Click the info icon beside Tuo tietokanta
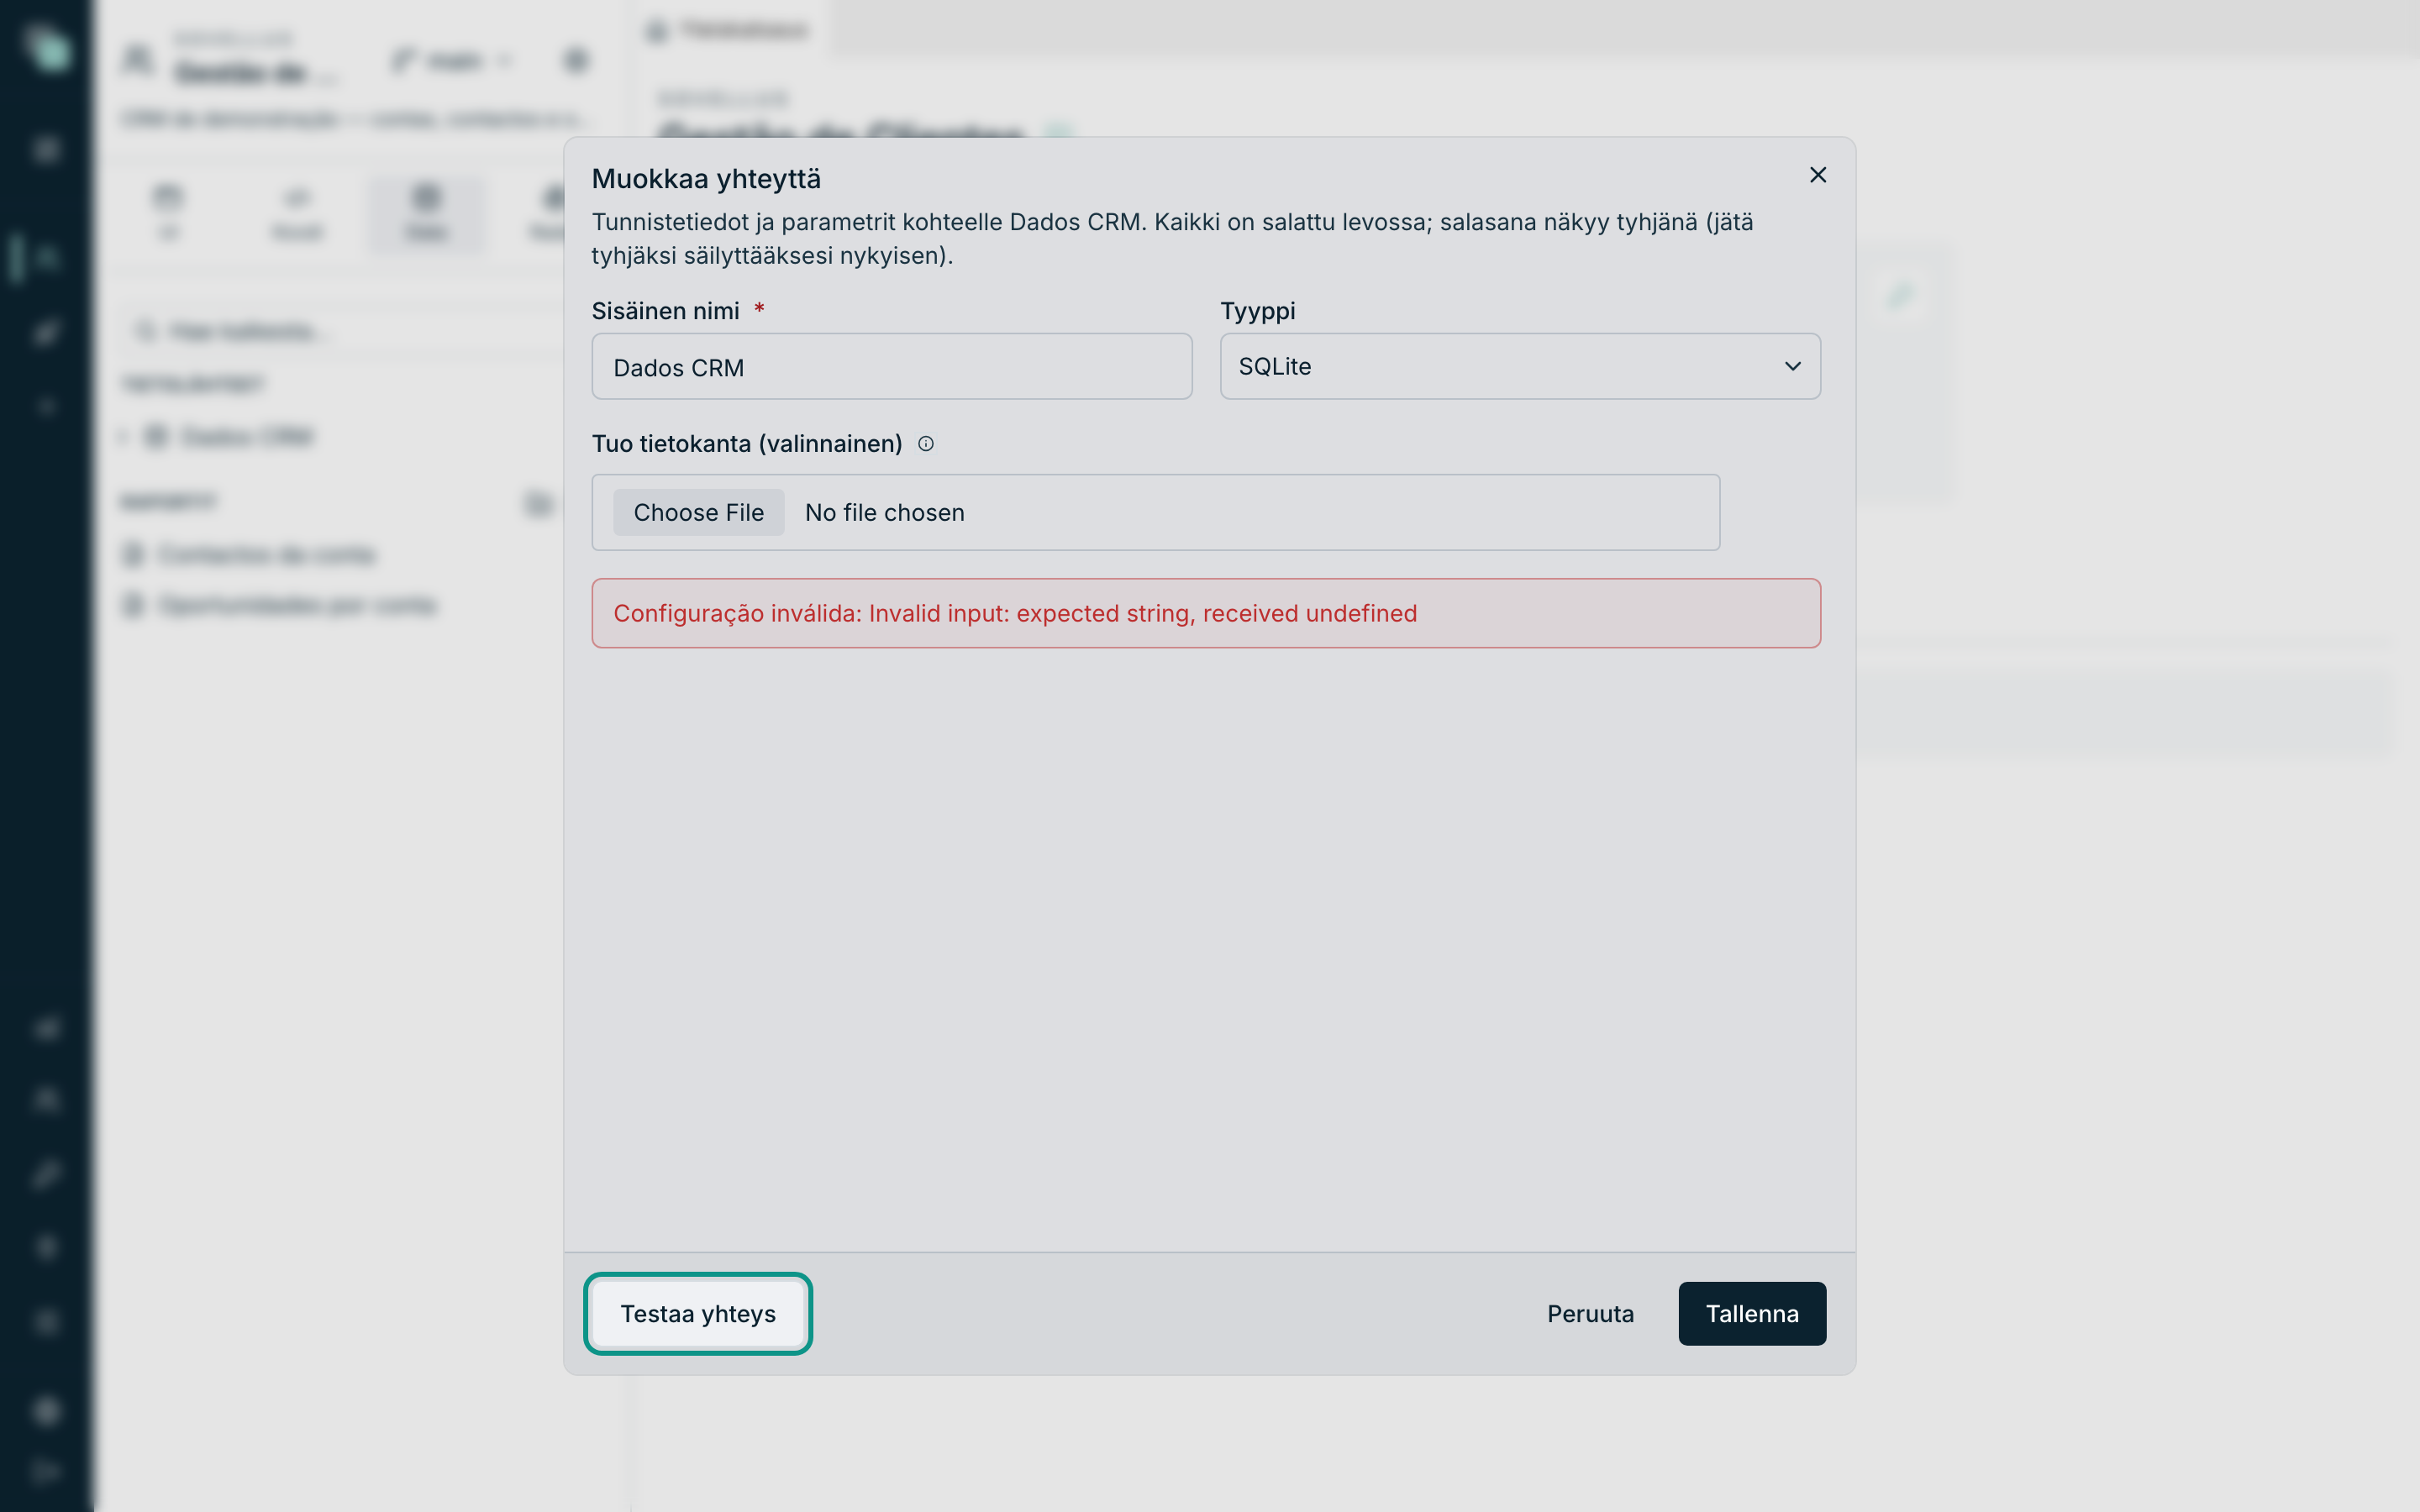The width and height of the screenshot is (2420, 1512). click(925, 444)
